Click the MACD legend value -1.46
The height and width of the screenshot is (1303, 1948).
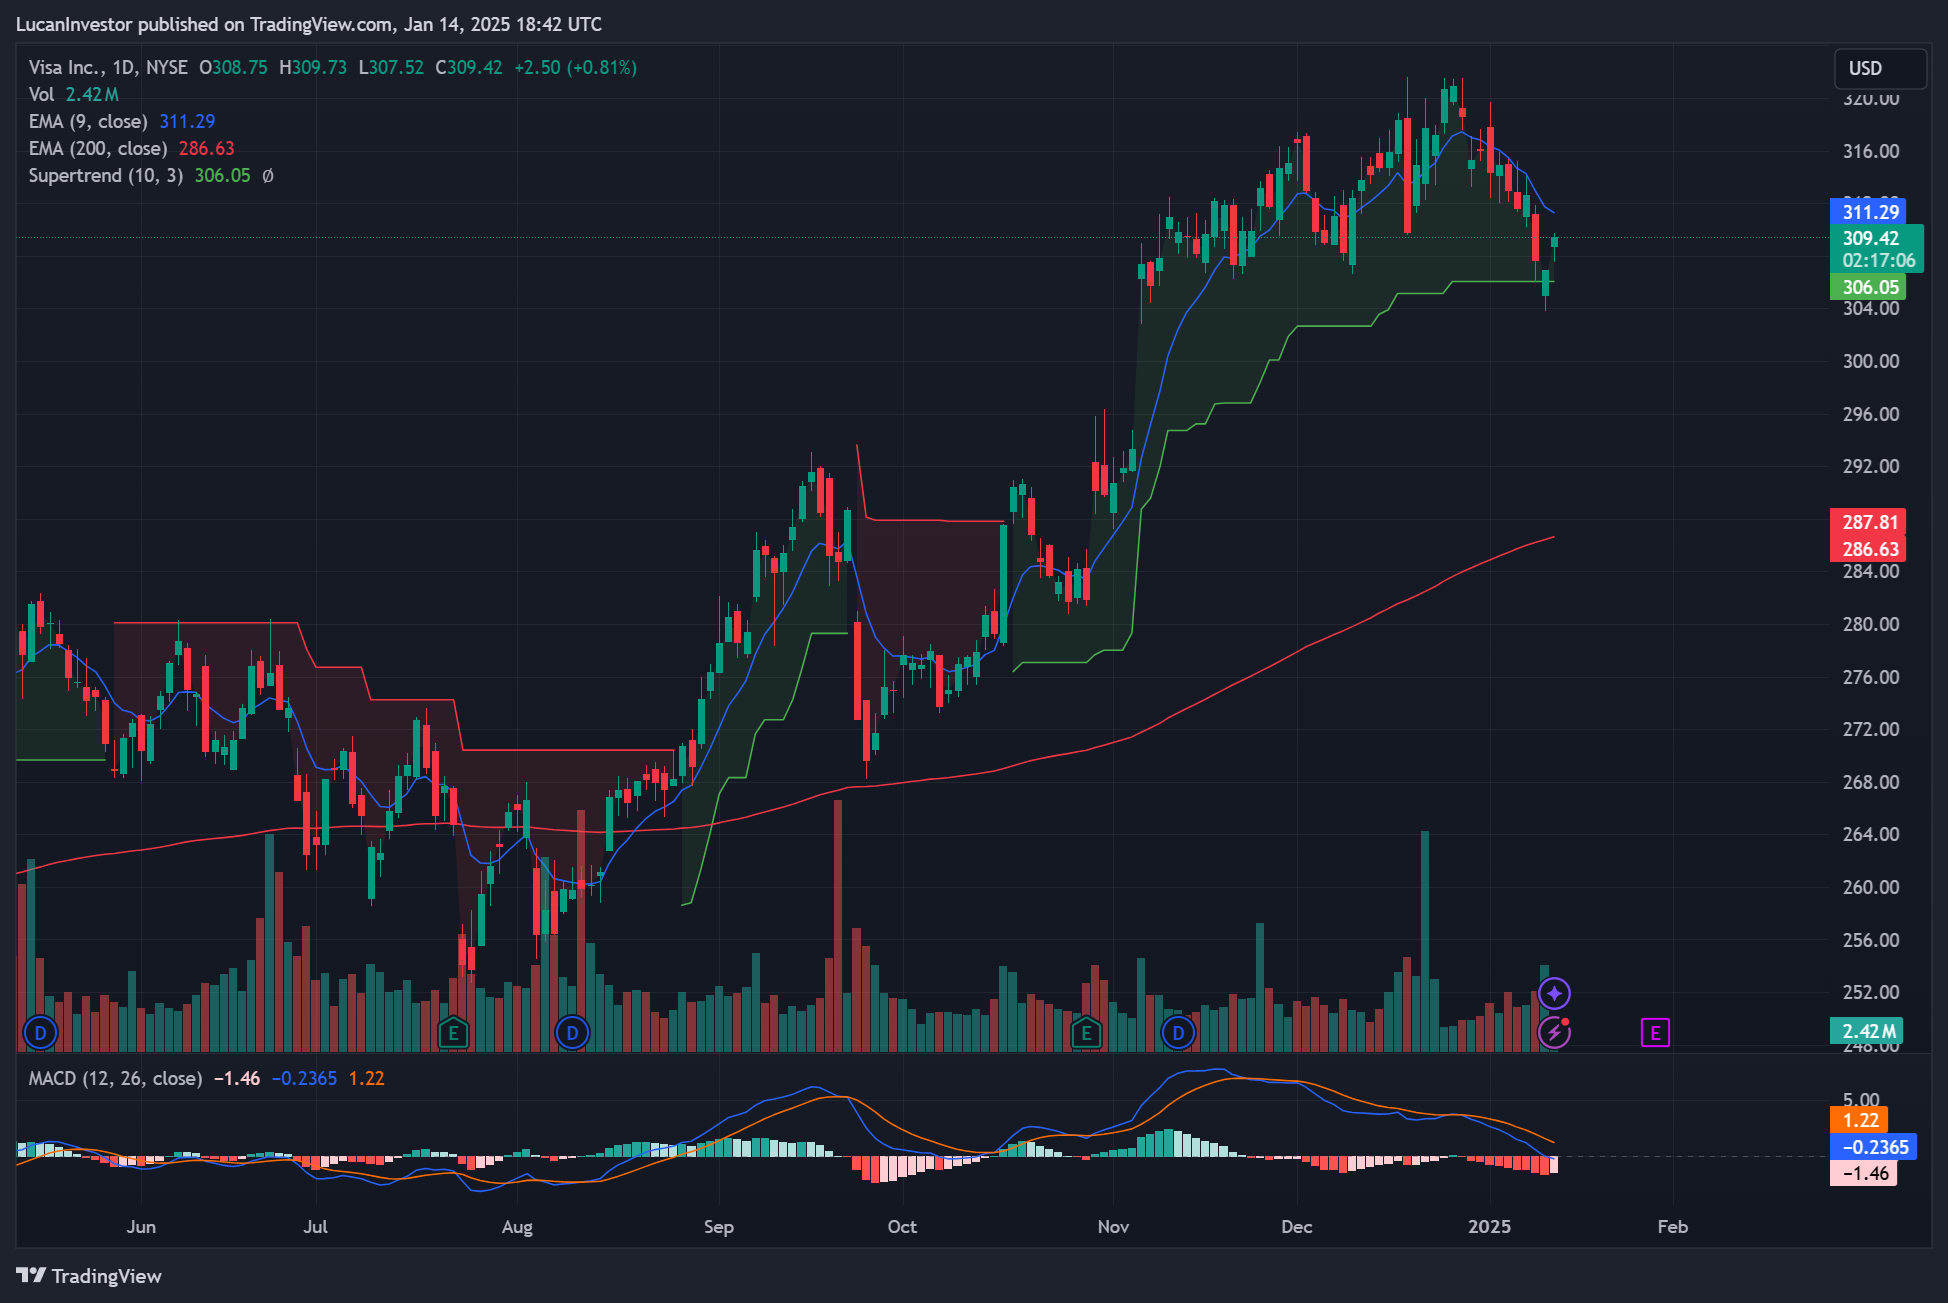pyautogui.click(x=237, y=1078)
